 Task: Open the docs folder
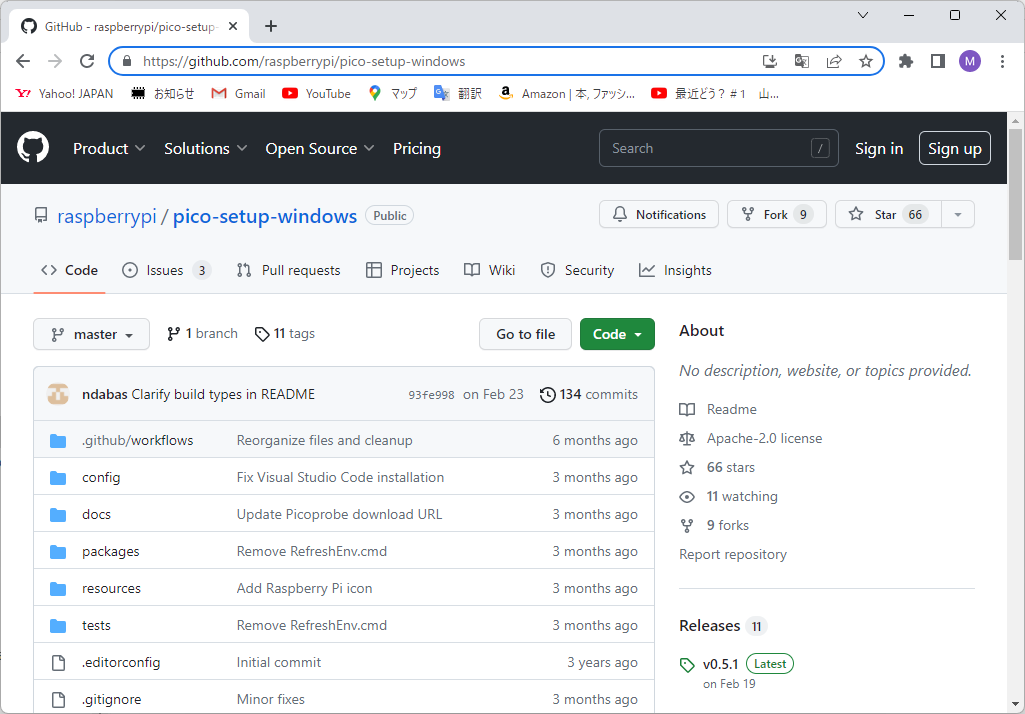pyautogui.click(x=96, y=515)
